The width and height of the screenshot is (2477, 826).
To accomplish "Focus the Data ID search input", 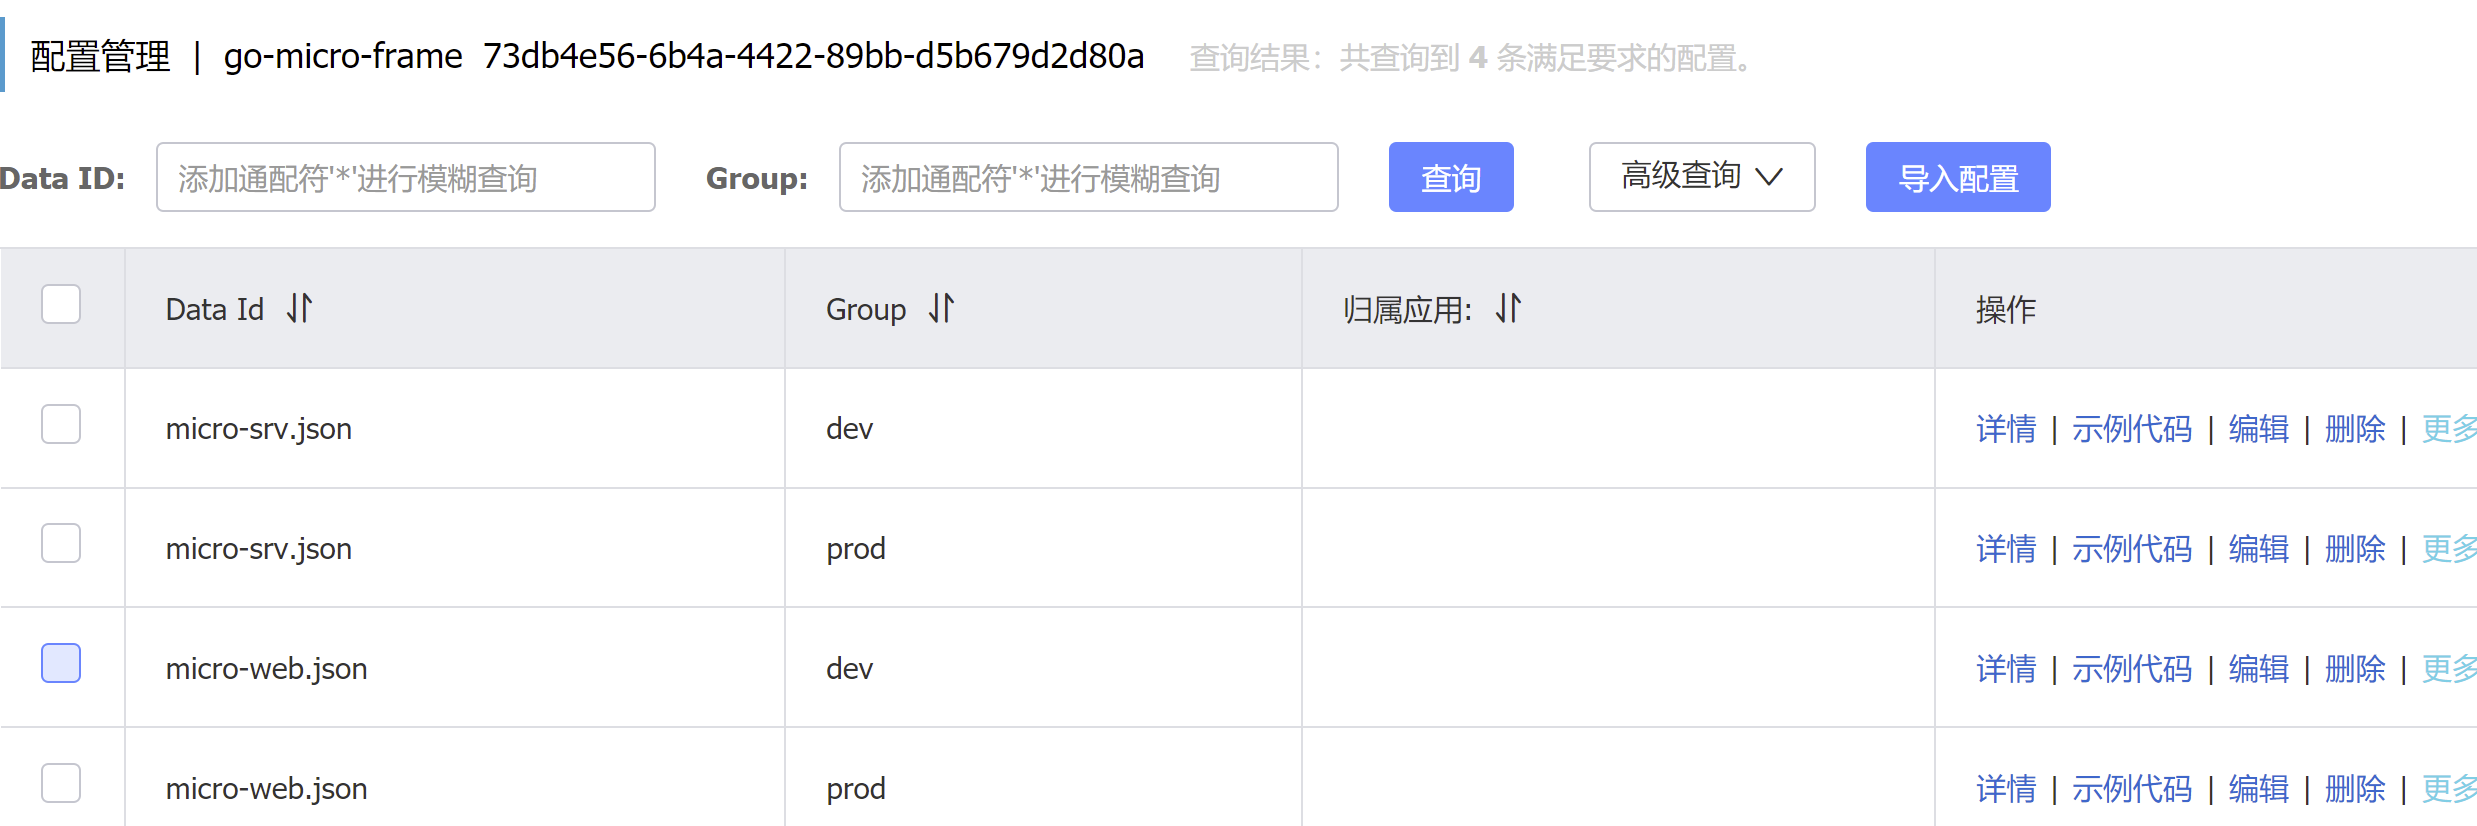I will tap(406, 177).
